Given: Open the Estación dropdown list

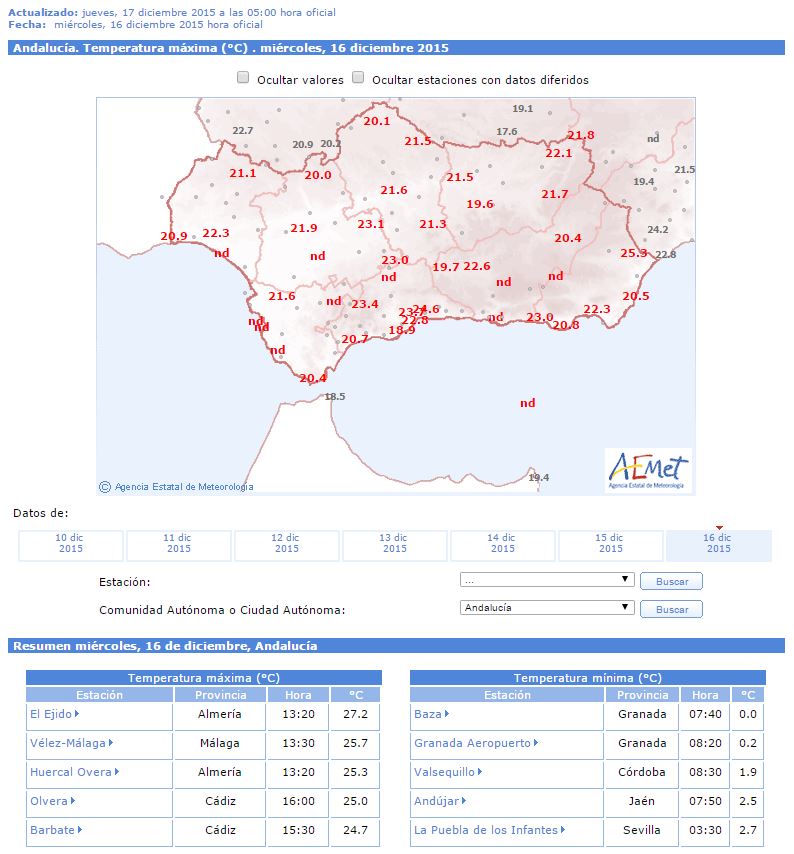Looking at the screenshot, I should point(547,580).
